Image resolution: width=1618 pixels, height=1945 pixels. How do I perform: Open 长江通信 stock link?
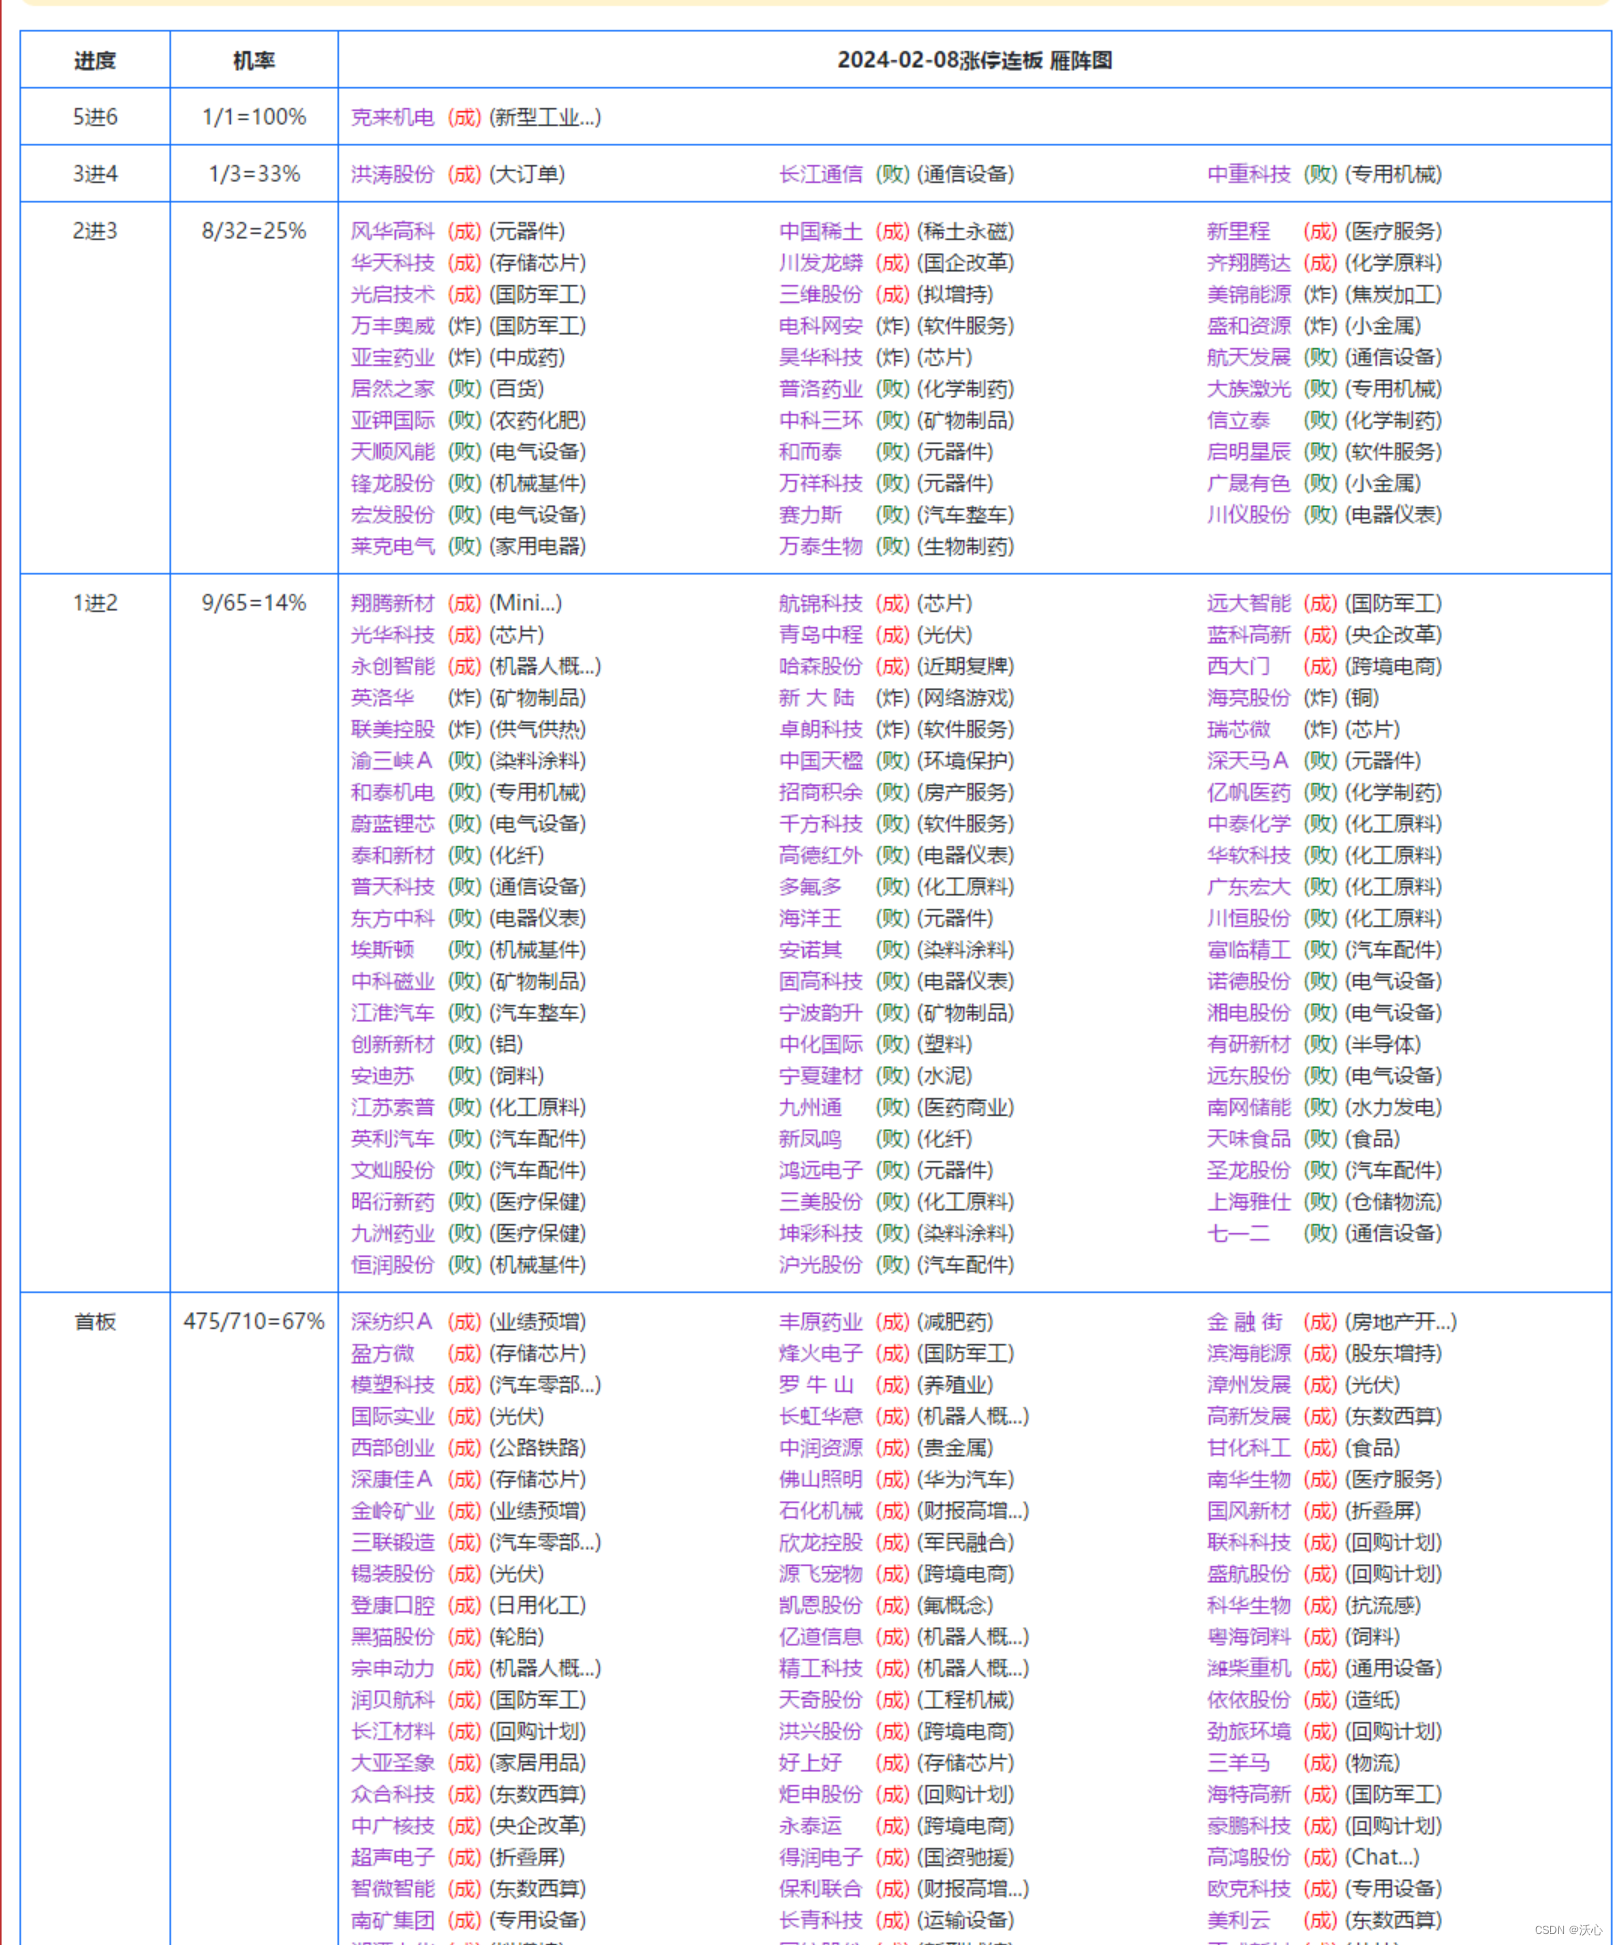click(x=820, y=174)
